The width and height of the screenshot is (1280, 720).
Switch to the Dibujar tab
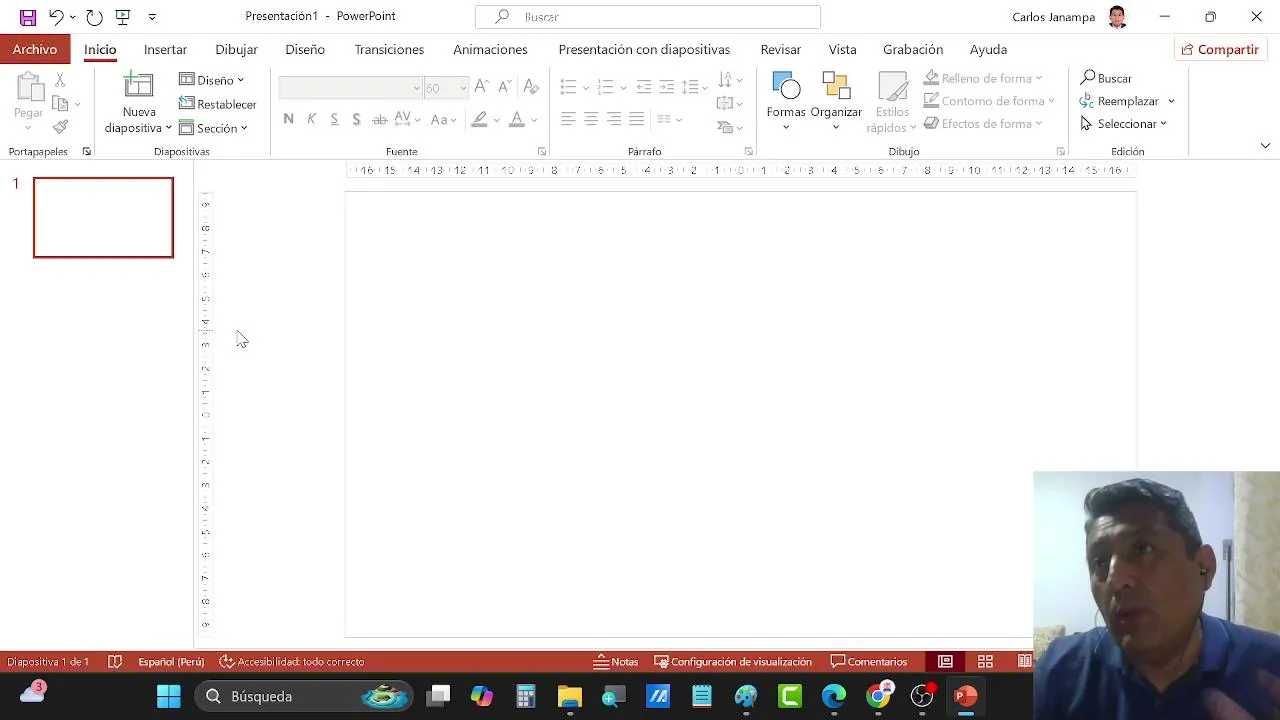(236, 49)
